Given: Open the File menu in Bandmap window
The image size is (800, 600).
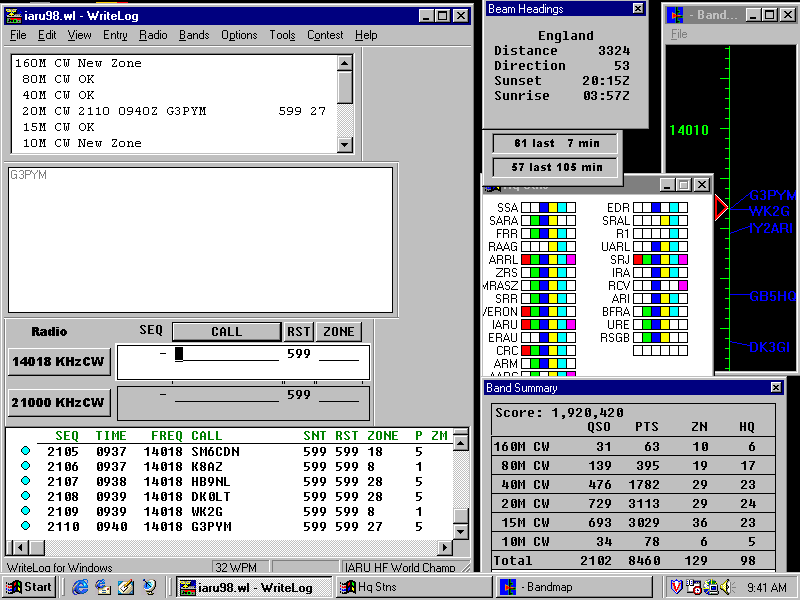Looking at the screenshot, I should pos(679,34).
